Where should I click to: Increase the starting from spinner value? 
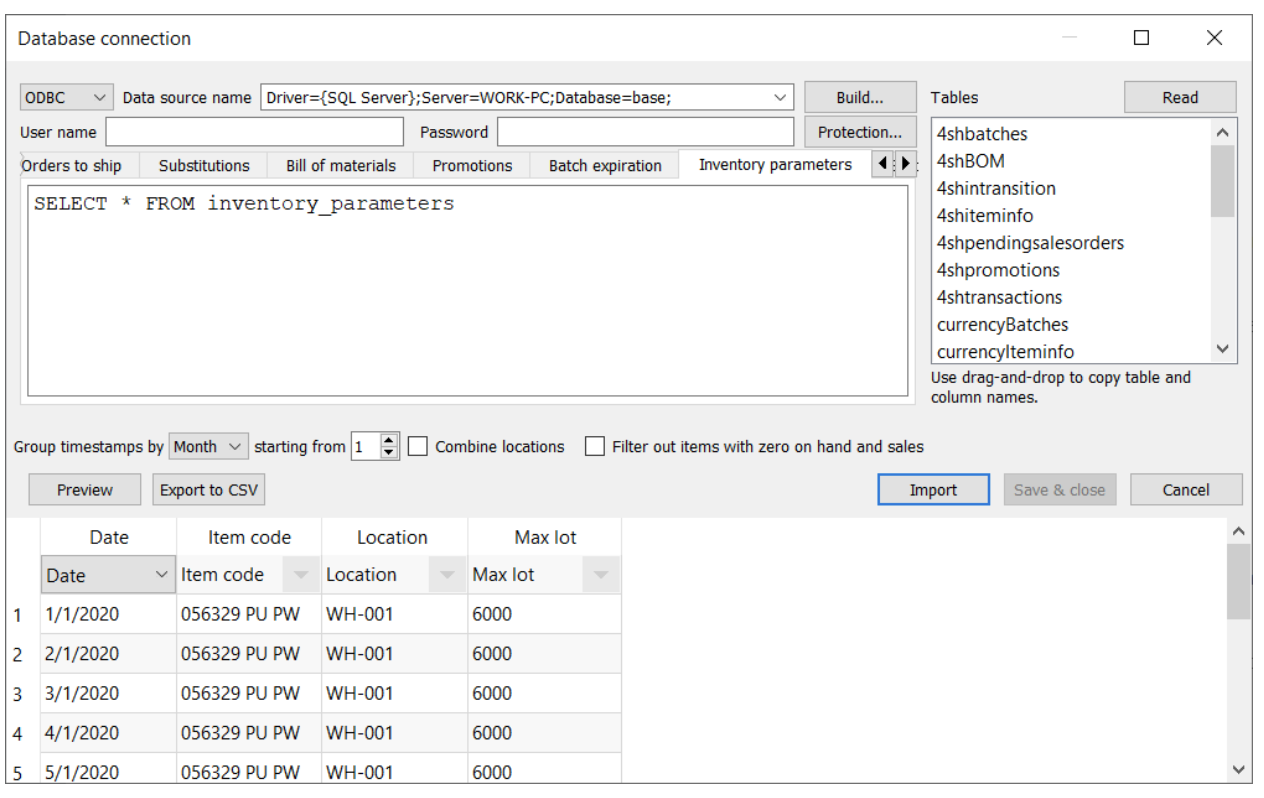click(x=389, y=441)
